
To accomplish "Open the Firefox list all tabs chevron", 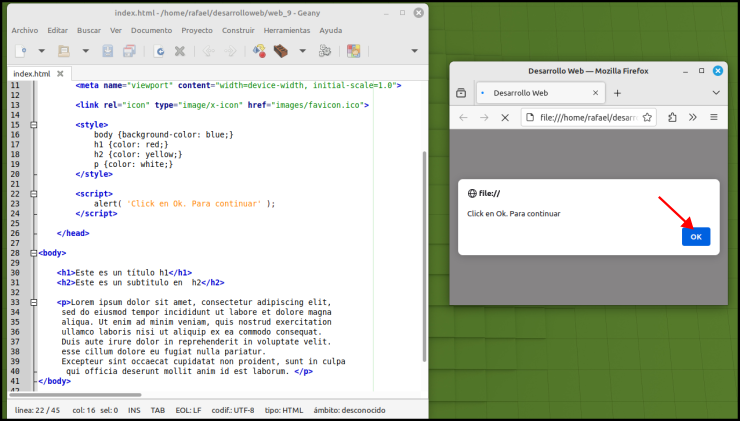I will [716, 93].
